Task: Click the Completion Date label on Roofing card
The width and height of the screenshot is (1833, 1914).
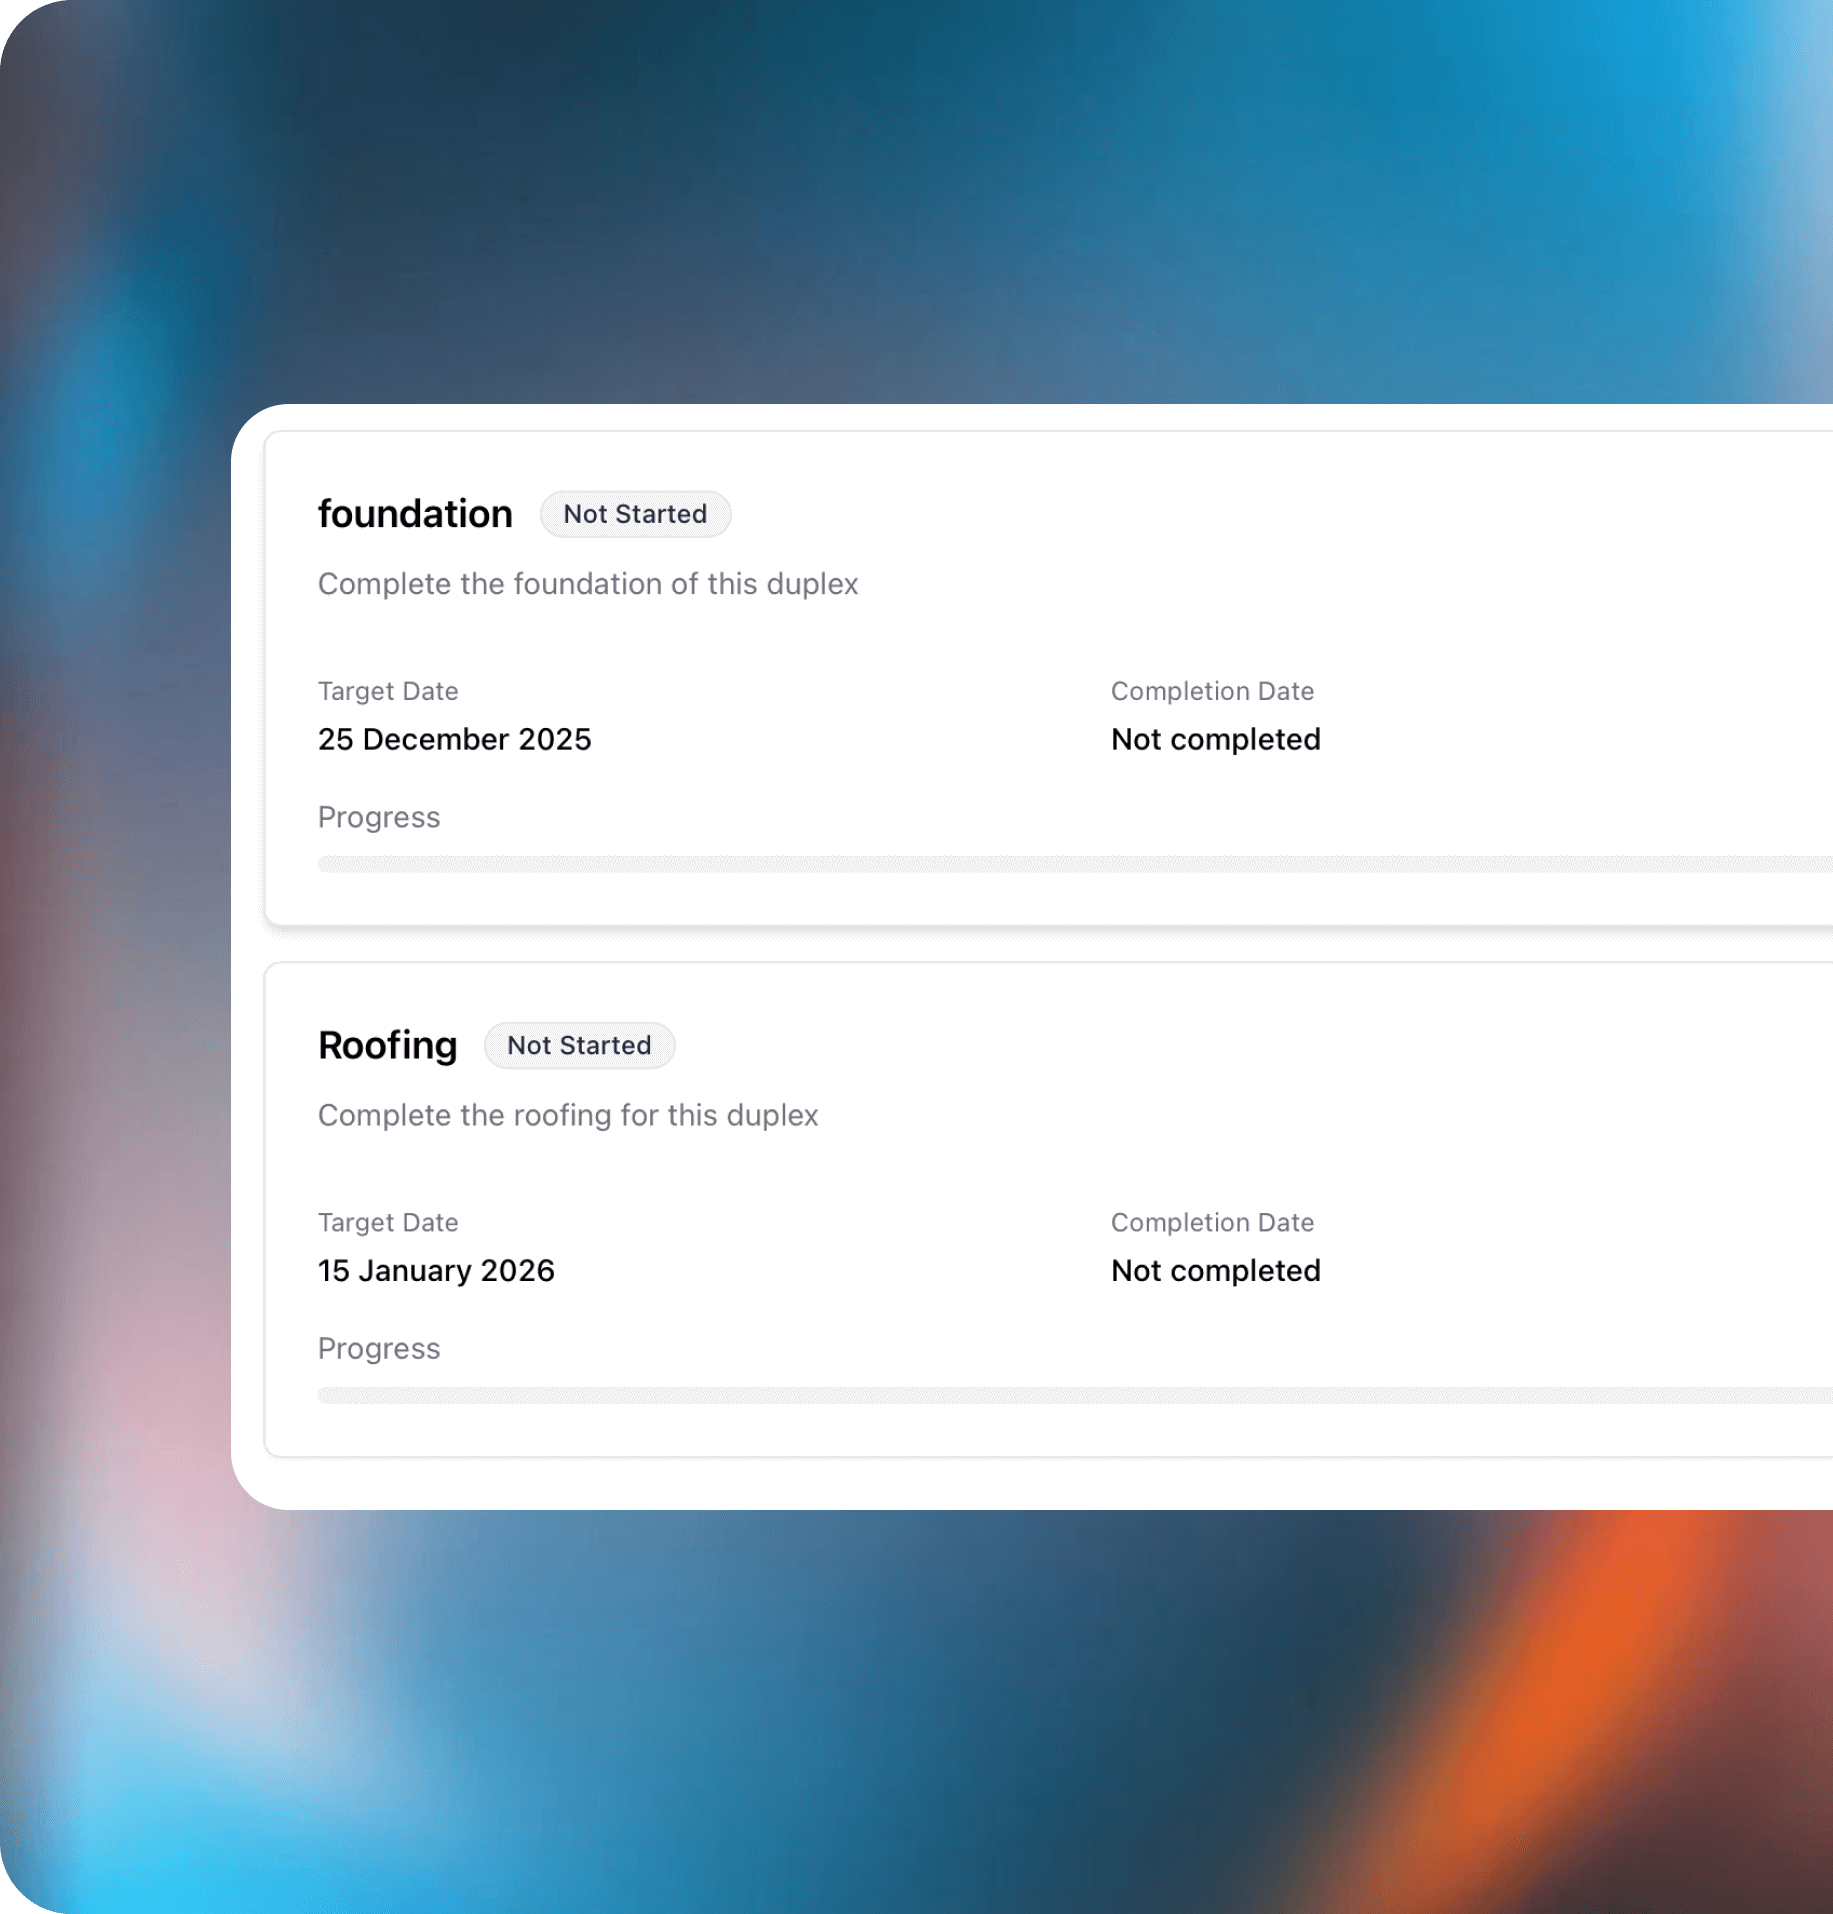Action: (1211, 1222)
